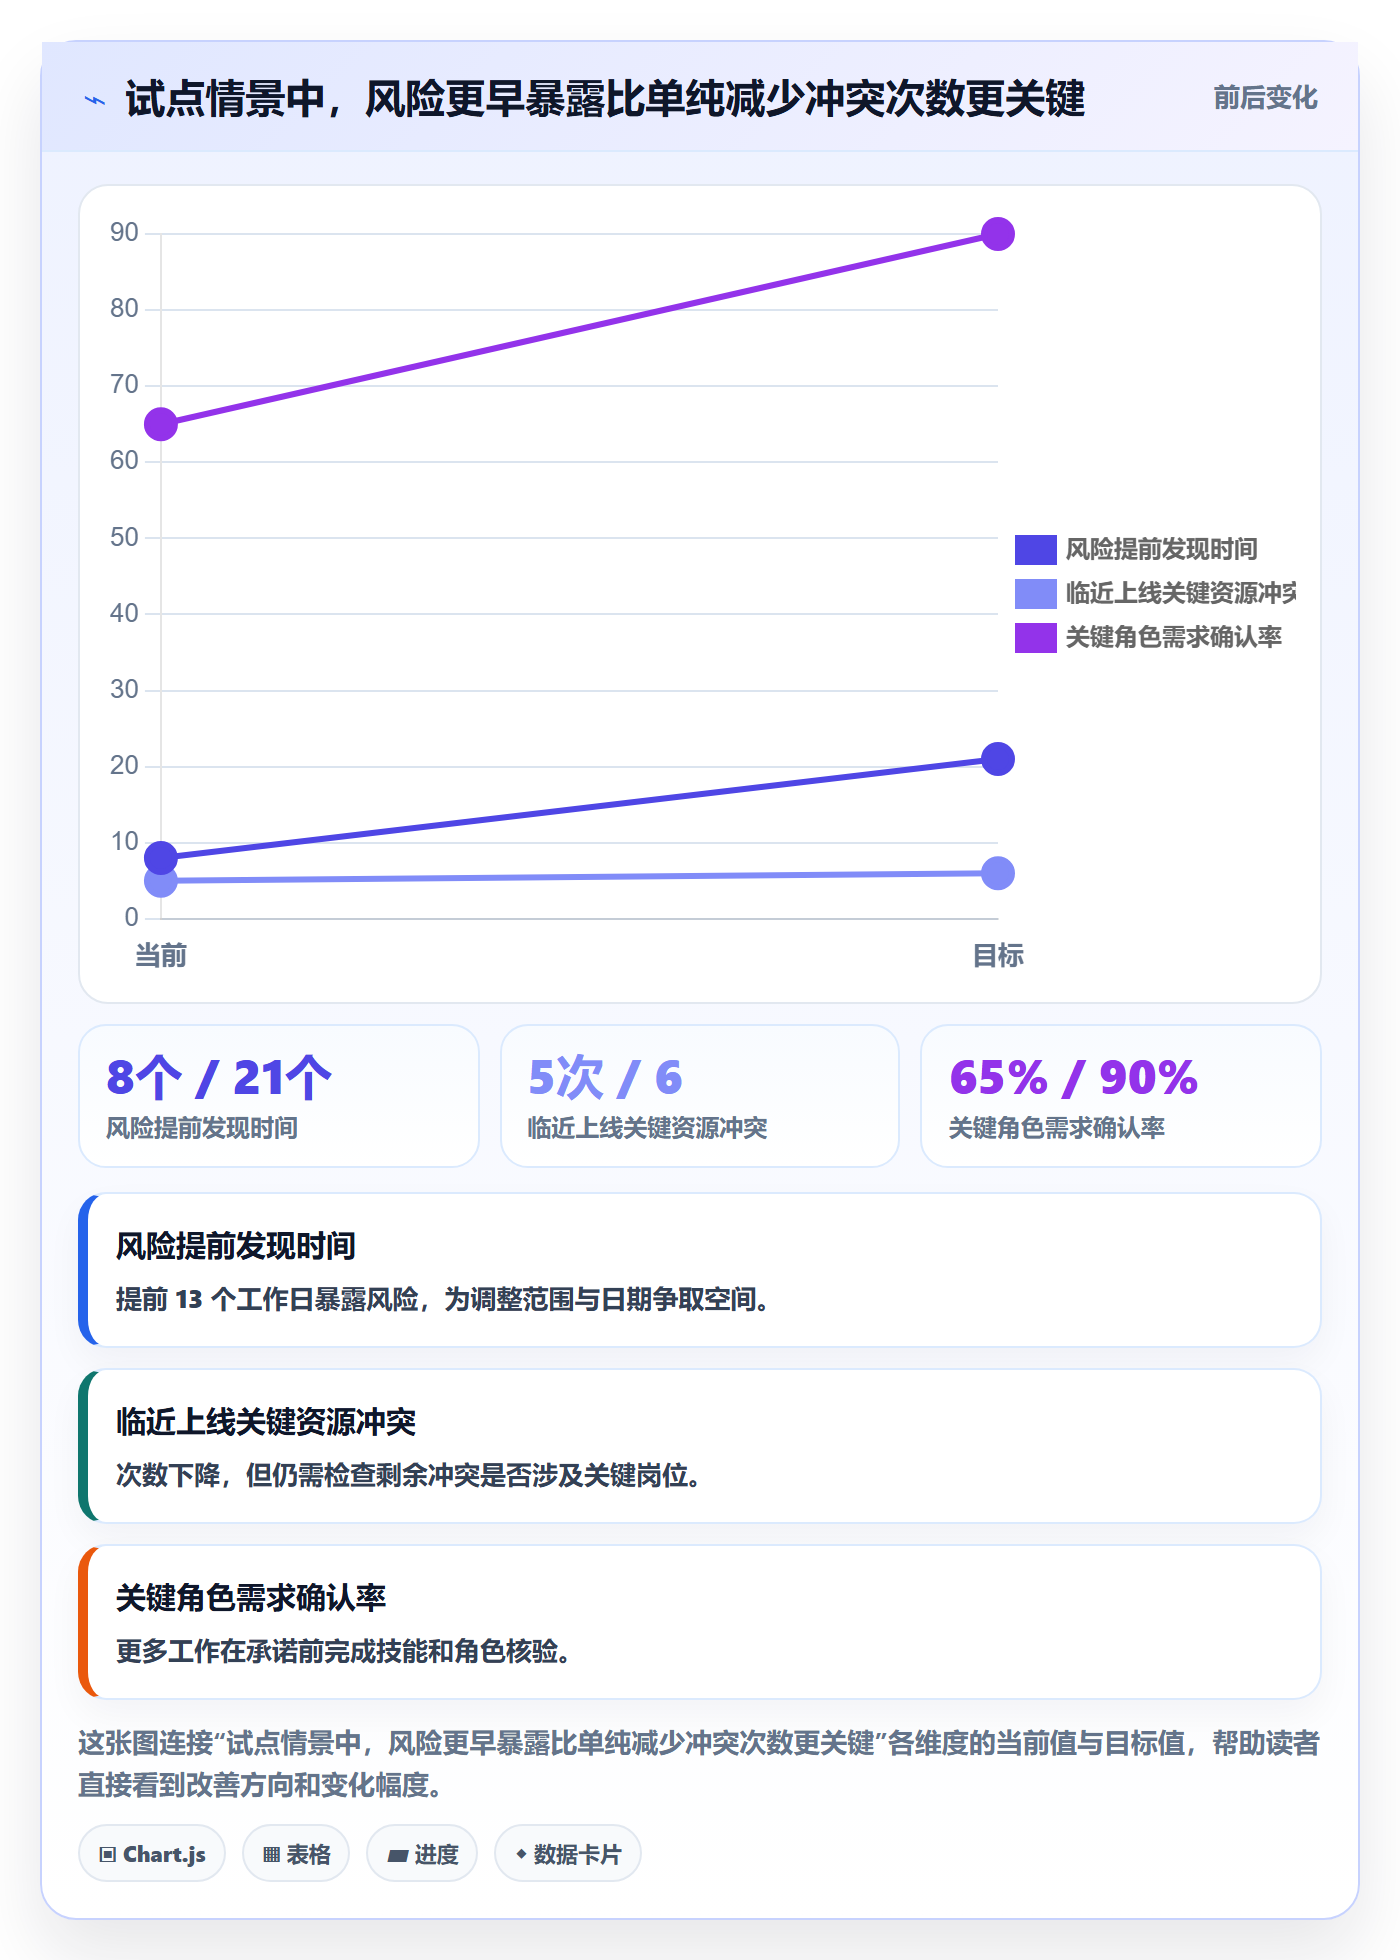1400x1960 pixels.
Task: Click the Chart.js tag icon
Action: (108, 1855)
